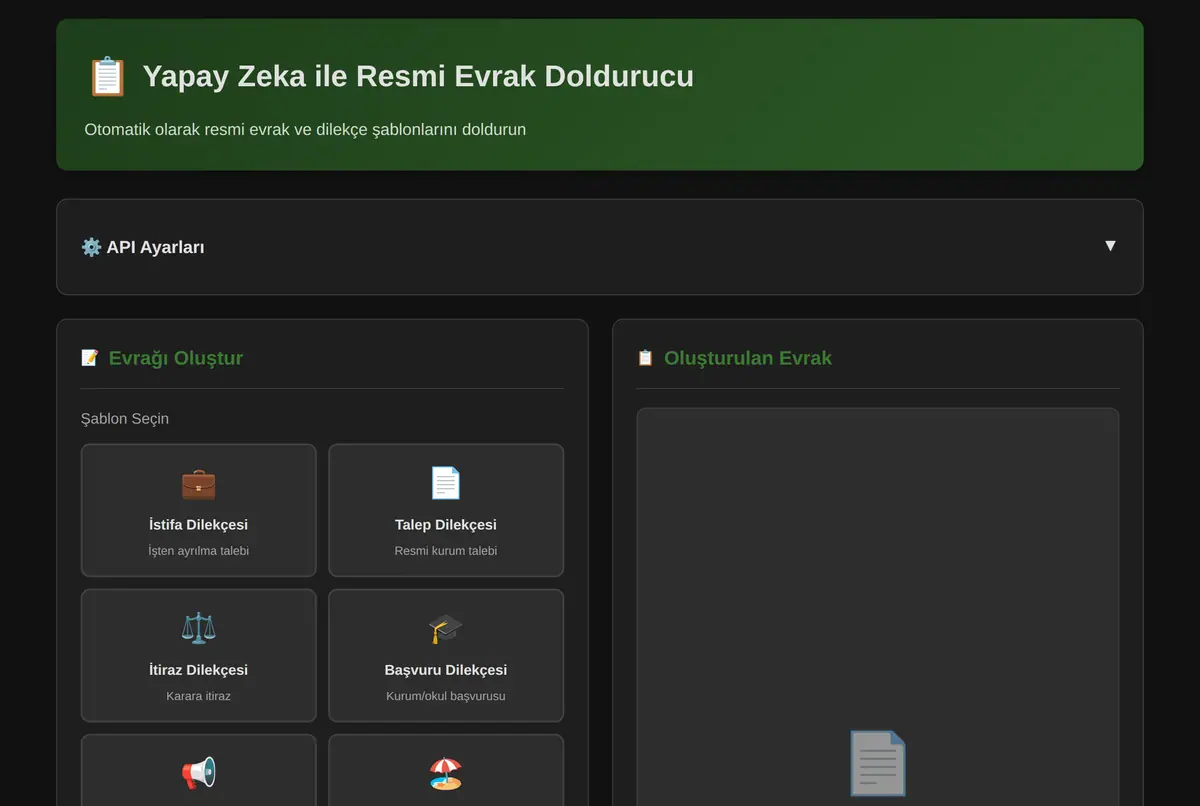
Task: Click the memo icon next to Evrağı Oluştur
Action: (x=90, y=358)
